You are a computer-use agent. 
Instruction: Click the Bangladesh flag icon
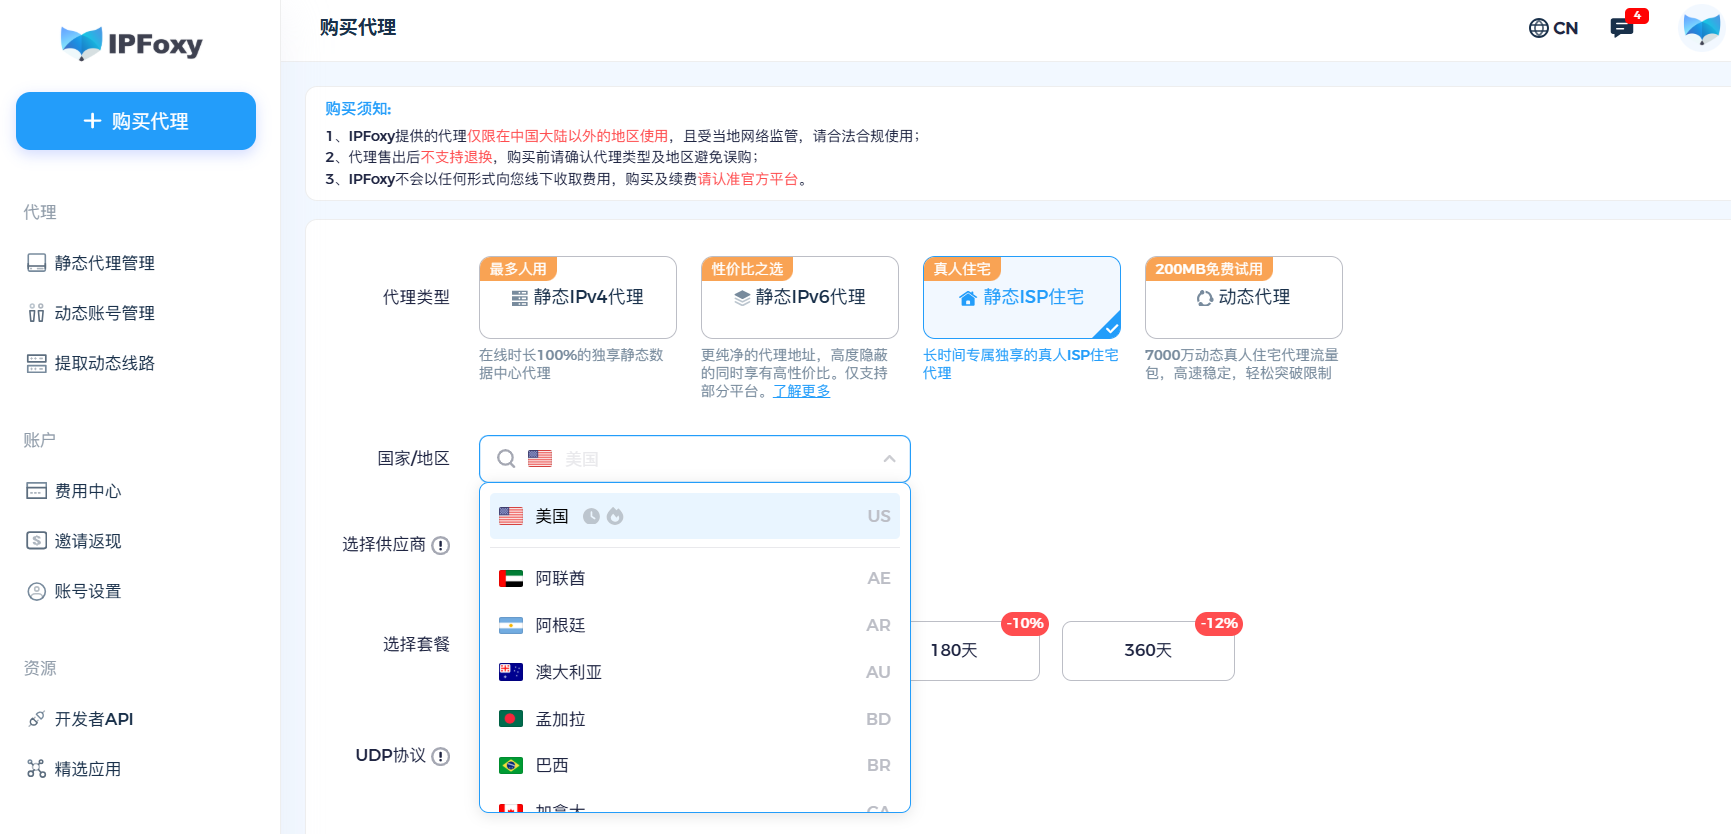511,719
